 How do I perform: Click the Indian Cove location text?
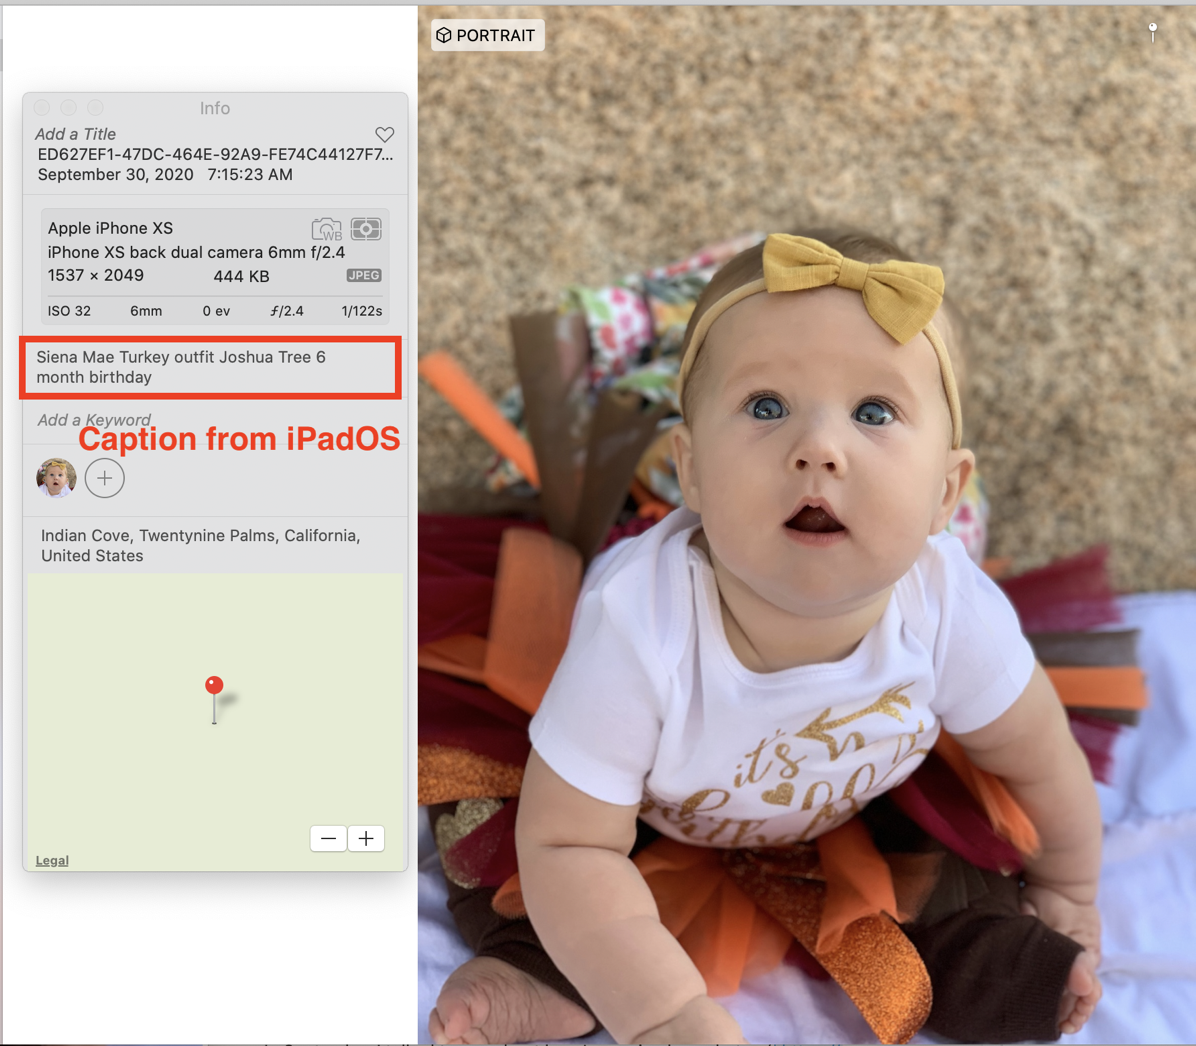tap(200, 545)
